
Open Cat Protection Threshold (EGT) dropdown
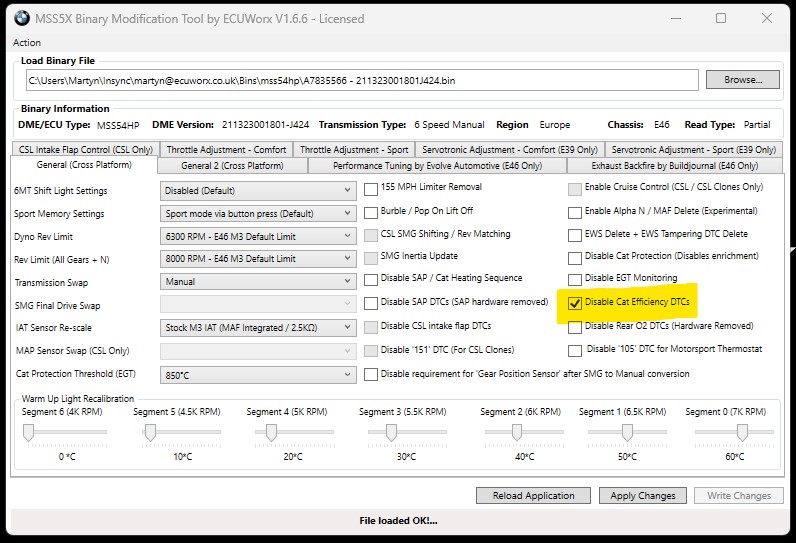[x=258, y=373]
